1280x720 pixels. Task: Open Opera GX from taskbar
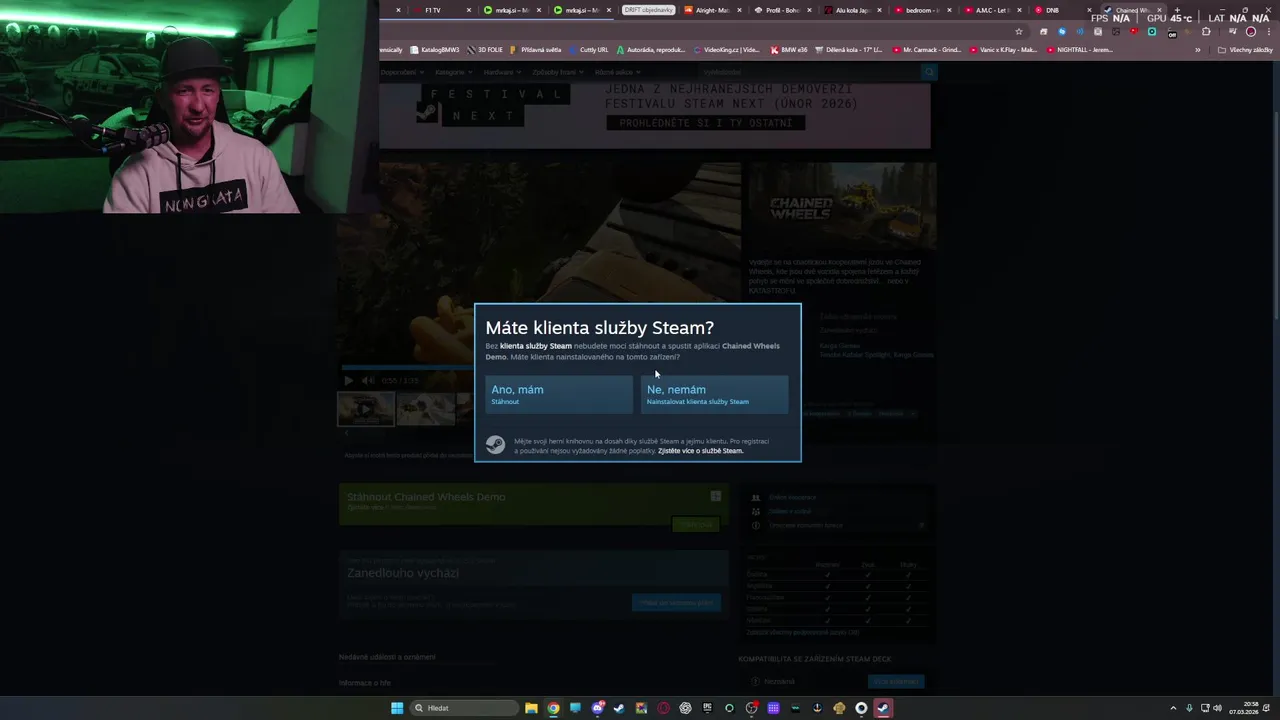[663, 708]
